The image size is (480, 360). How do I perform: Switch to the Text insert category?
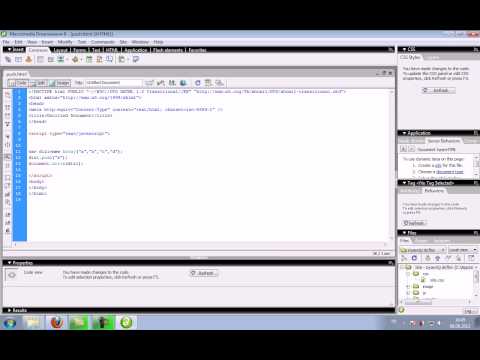(96, 50)
